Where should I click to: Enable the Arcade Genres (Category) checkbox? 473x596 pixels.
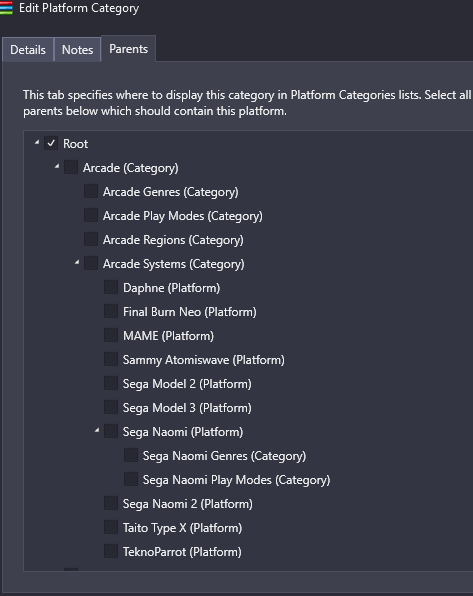point(91,191)
